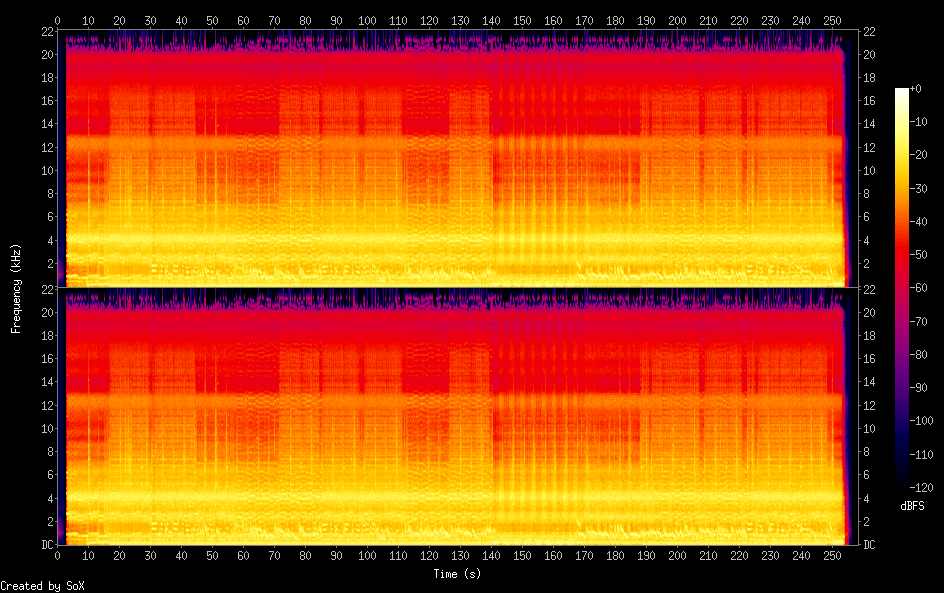The height and width of the screenshot is (593, 944).
Task: Click the "dBFS" legend label
Action: pyautogui.click(x=911, y=506)
